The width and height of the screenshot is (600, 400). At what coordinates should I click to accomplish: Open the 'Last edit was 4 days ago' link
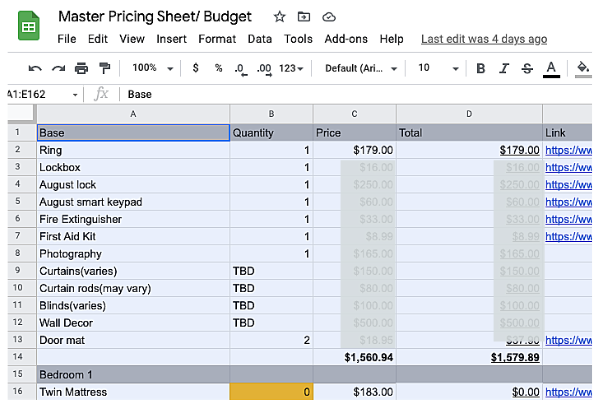click(484, 39)
